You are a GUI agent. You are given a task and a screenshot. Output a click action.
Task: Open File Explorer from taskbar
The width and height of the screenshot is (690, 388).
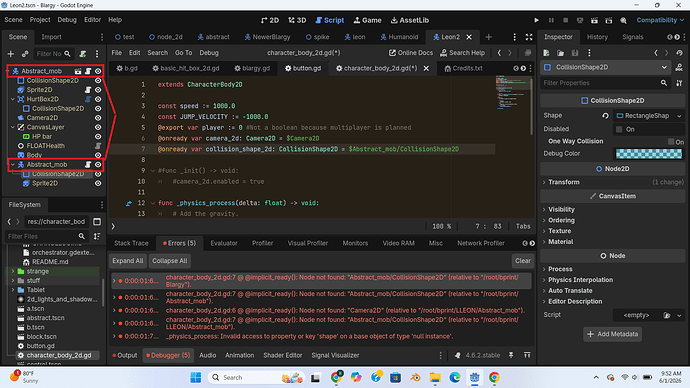[435, 377]
